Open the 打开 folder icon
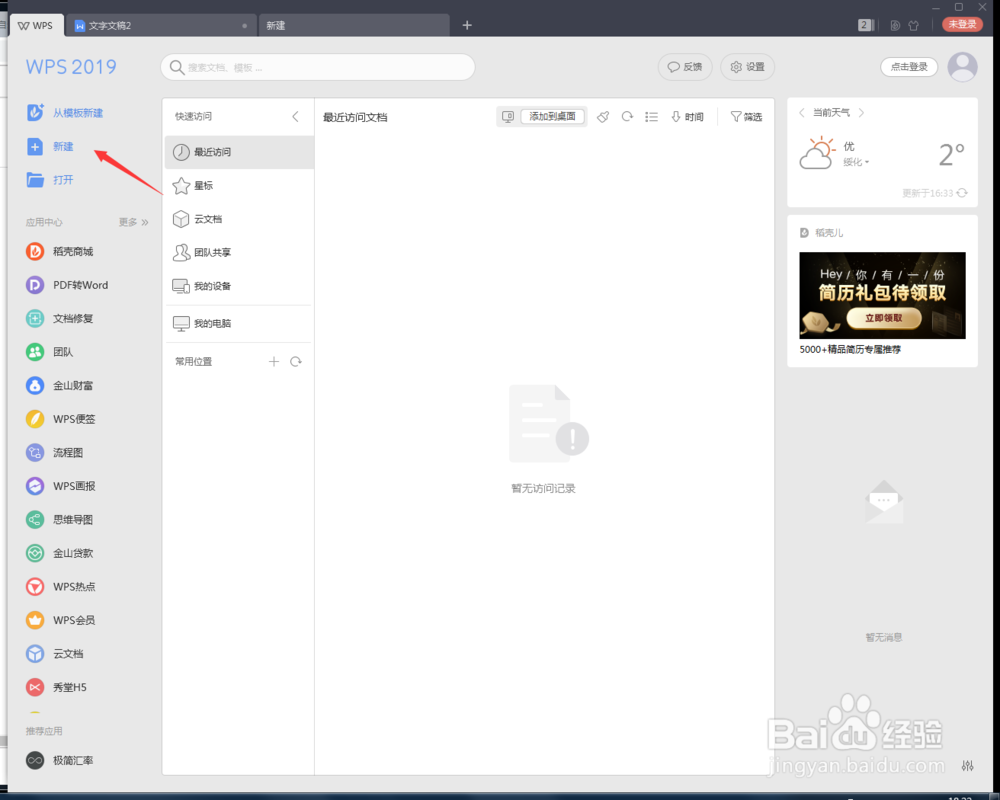 pos(35,180)
